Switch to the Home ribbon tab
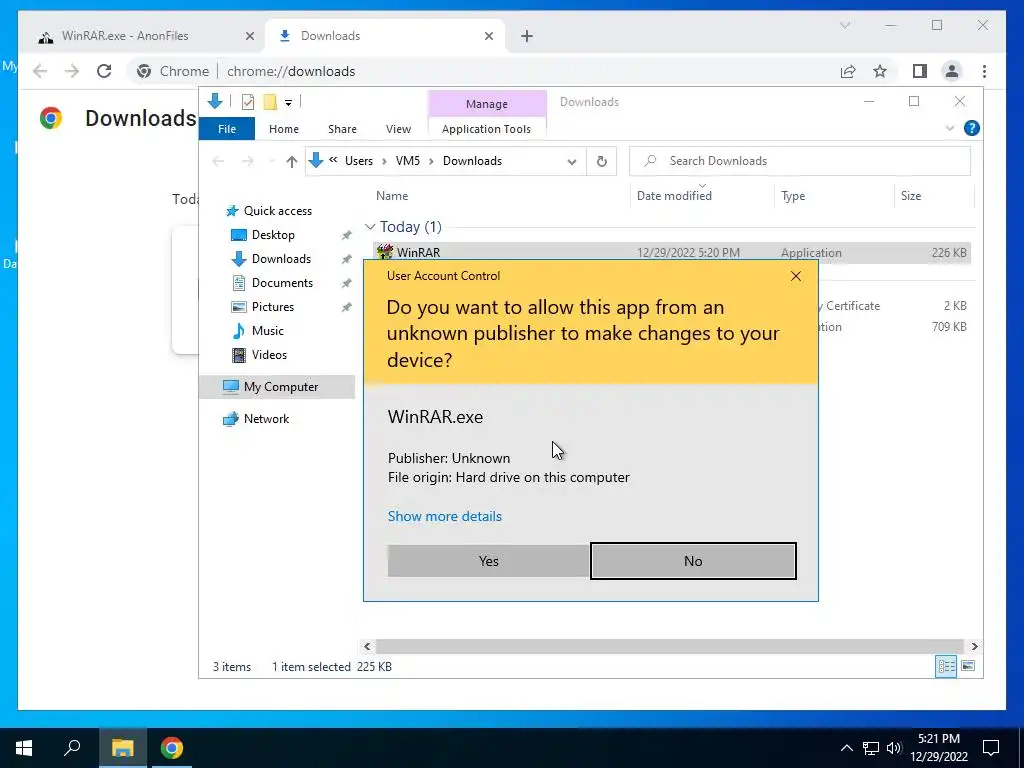Viewport: 1024px width, 768px height. (283, 129)
